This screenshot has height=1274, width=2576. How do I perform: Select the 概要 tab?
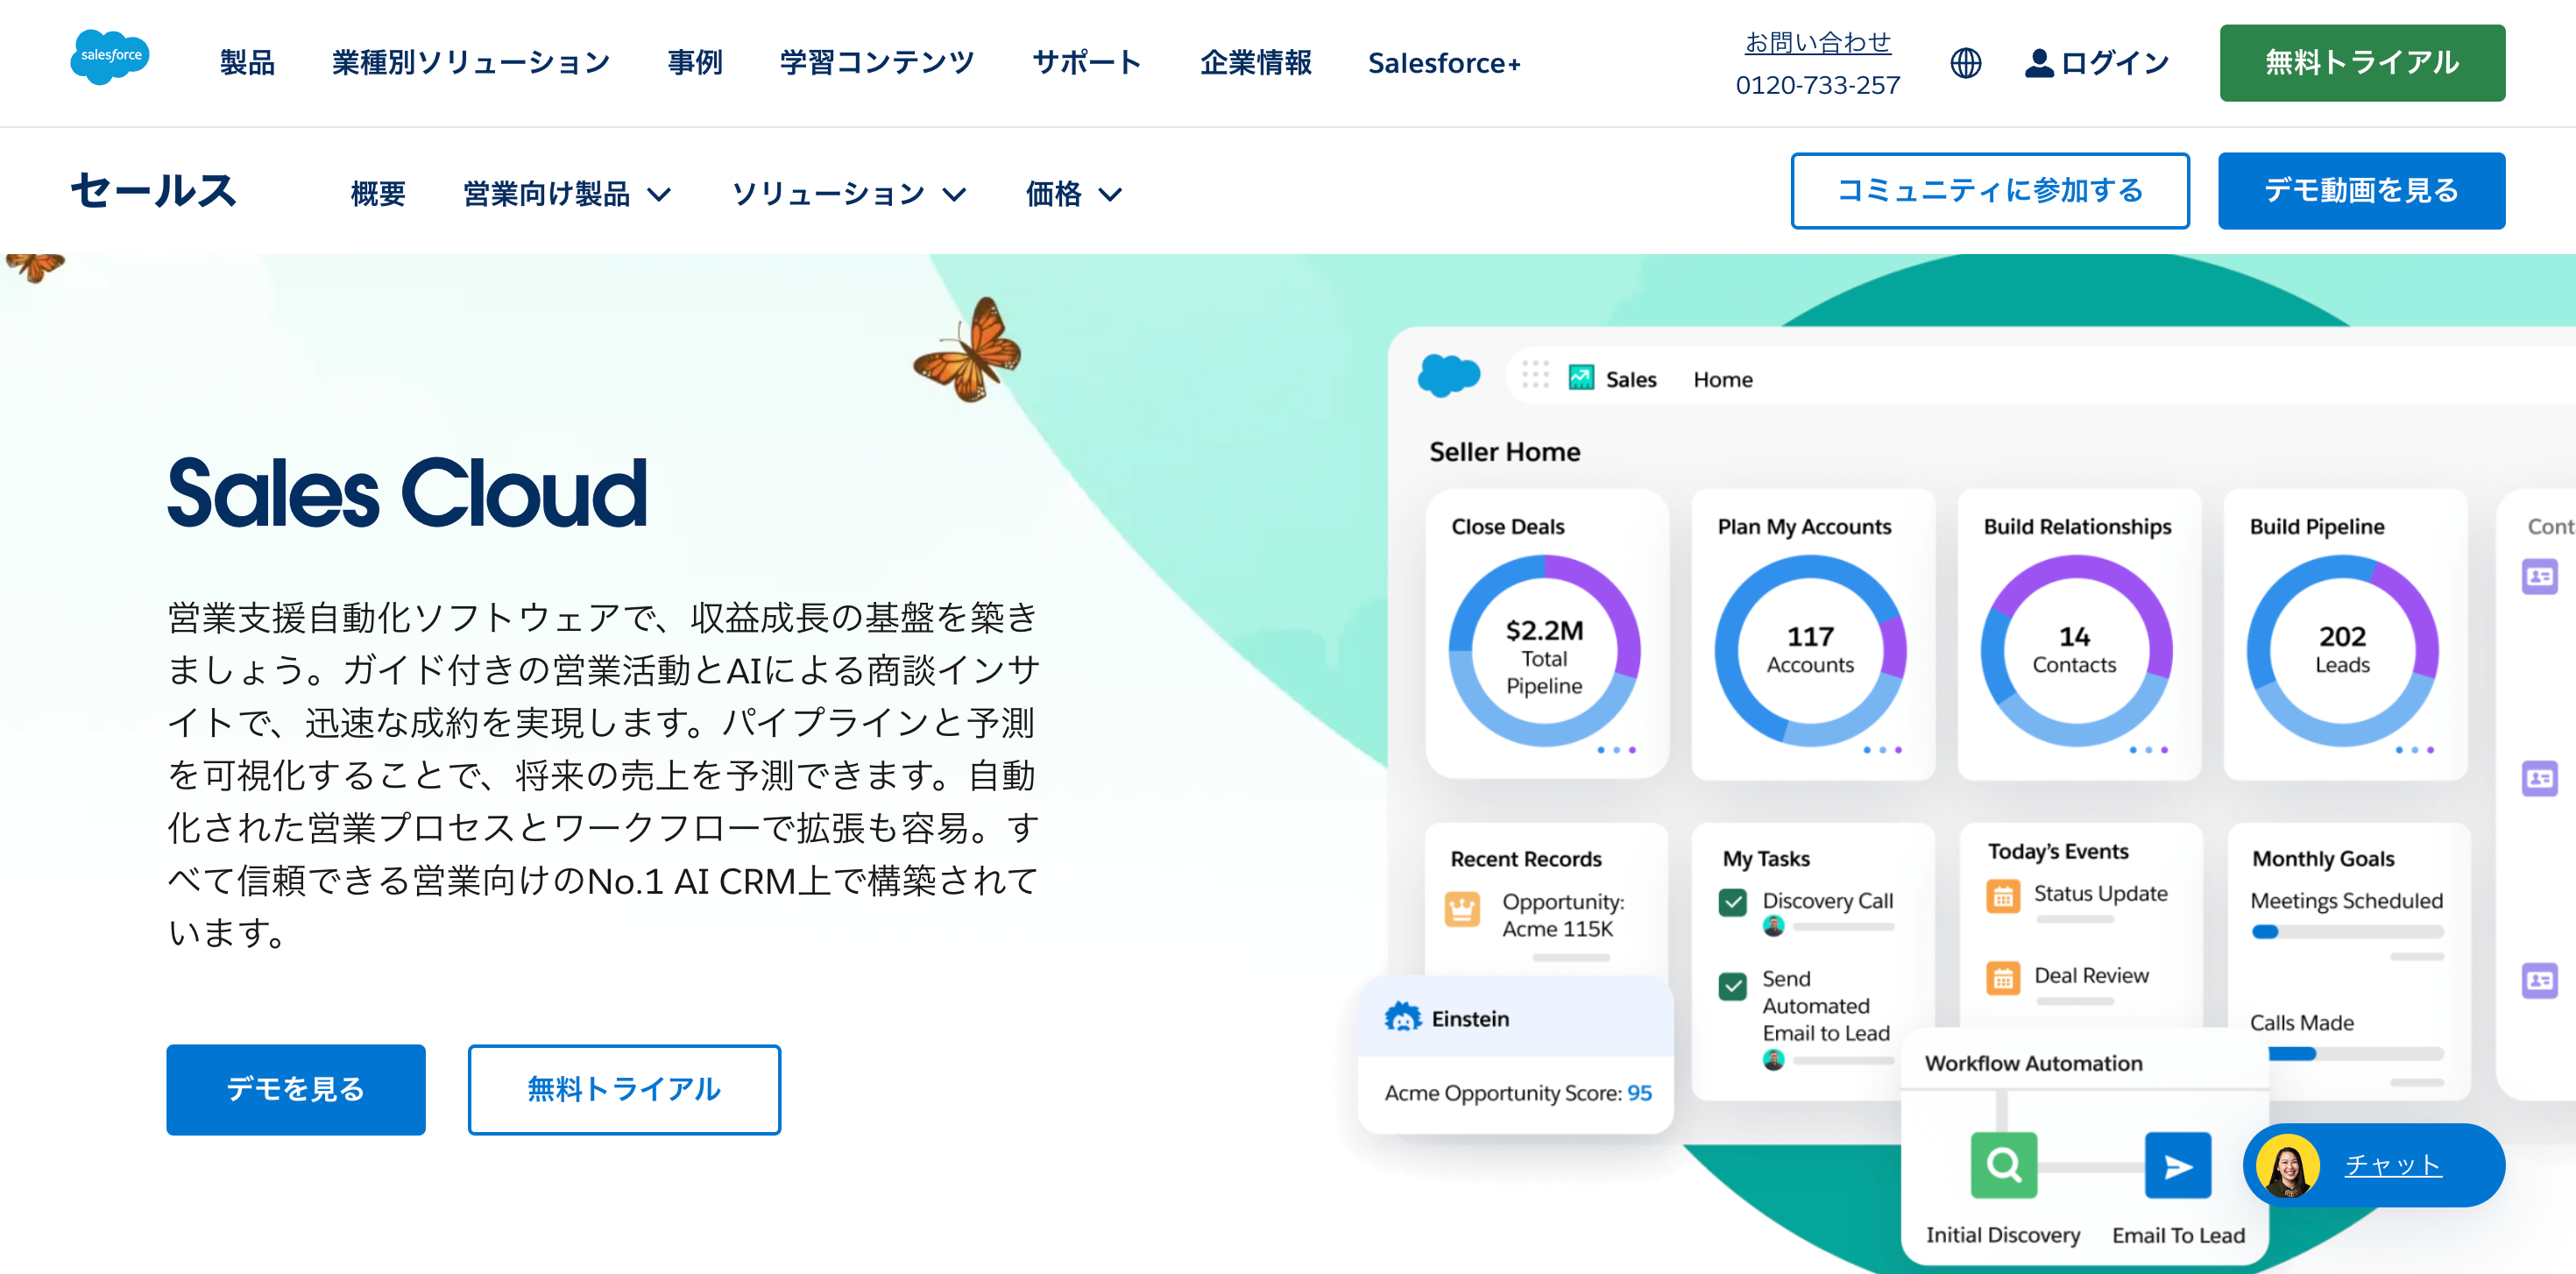click(378, 193)
